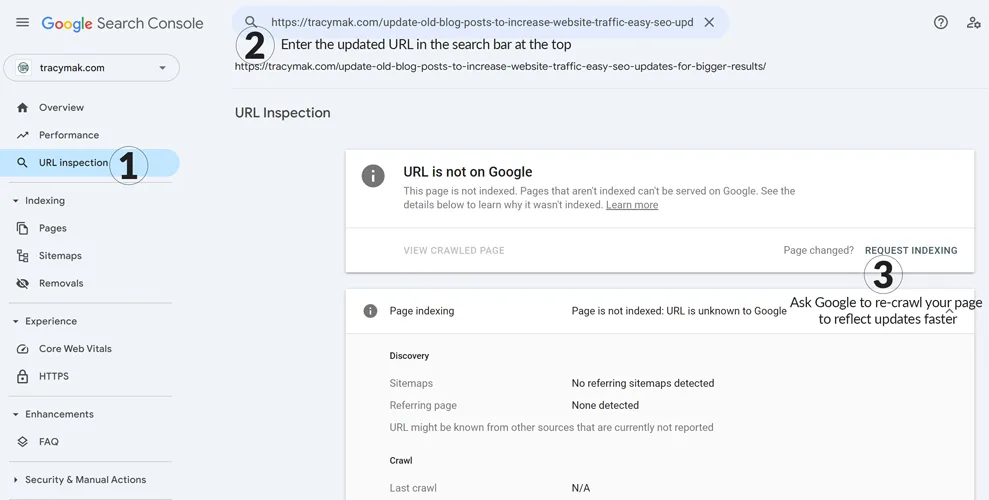Clear the inspected URL with the X
The image size is (989, 500).
(709, 22)
